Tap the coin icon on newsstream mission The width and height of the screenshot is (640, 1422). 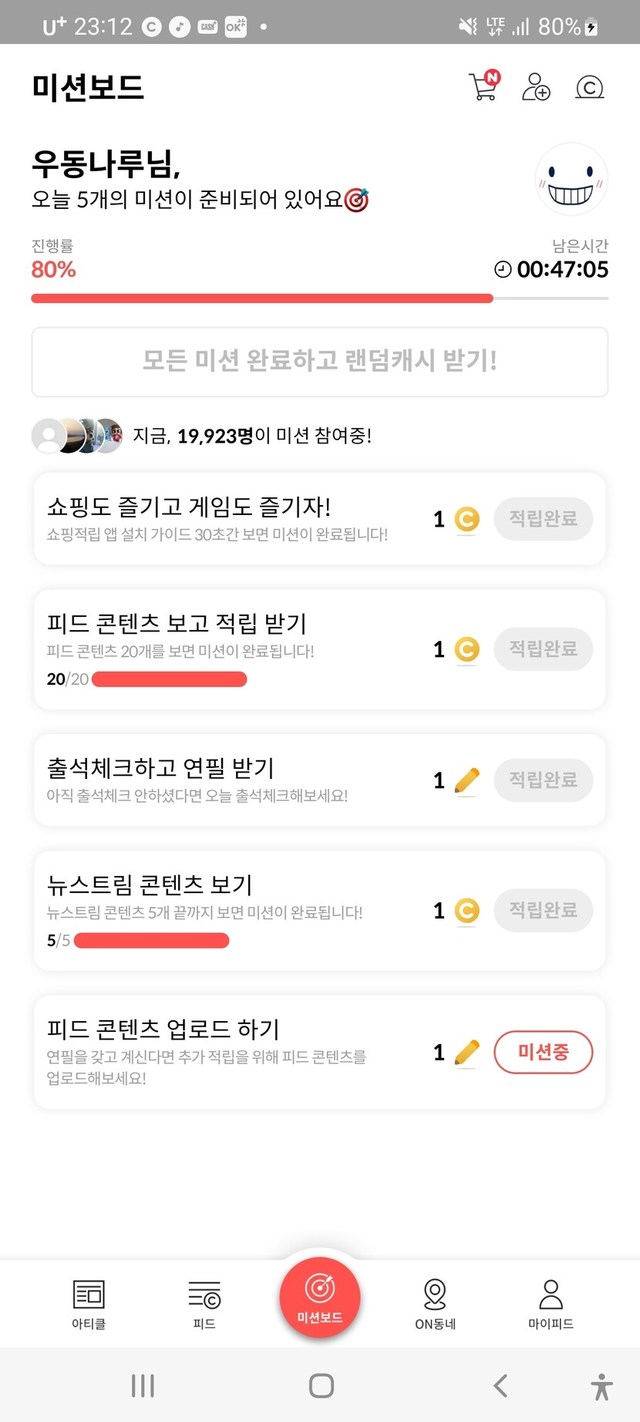coord(466,911)
